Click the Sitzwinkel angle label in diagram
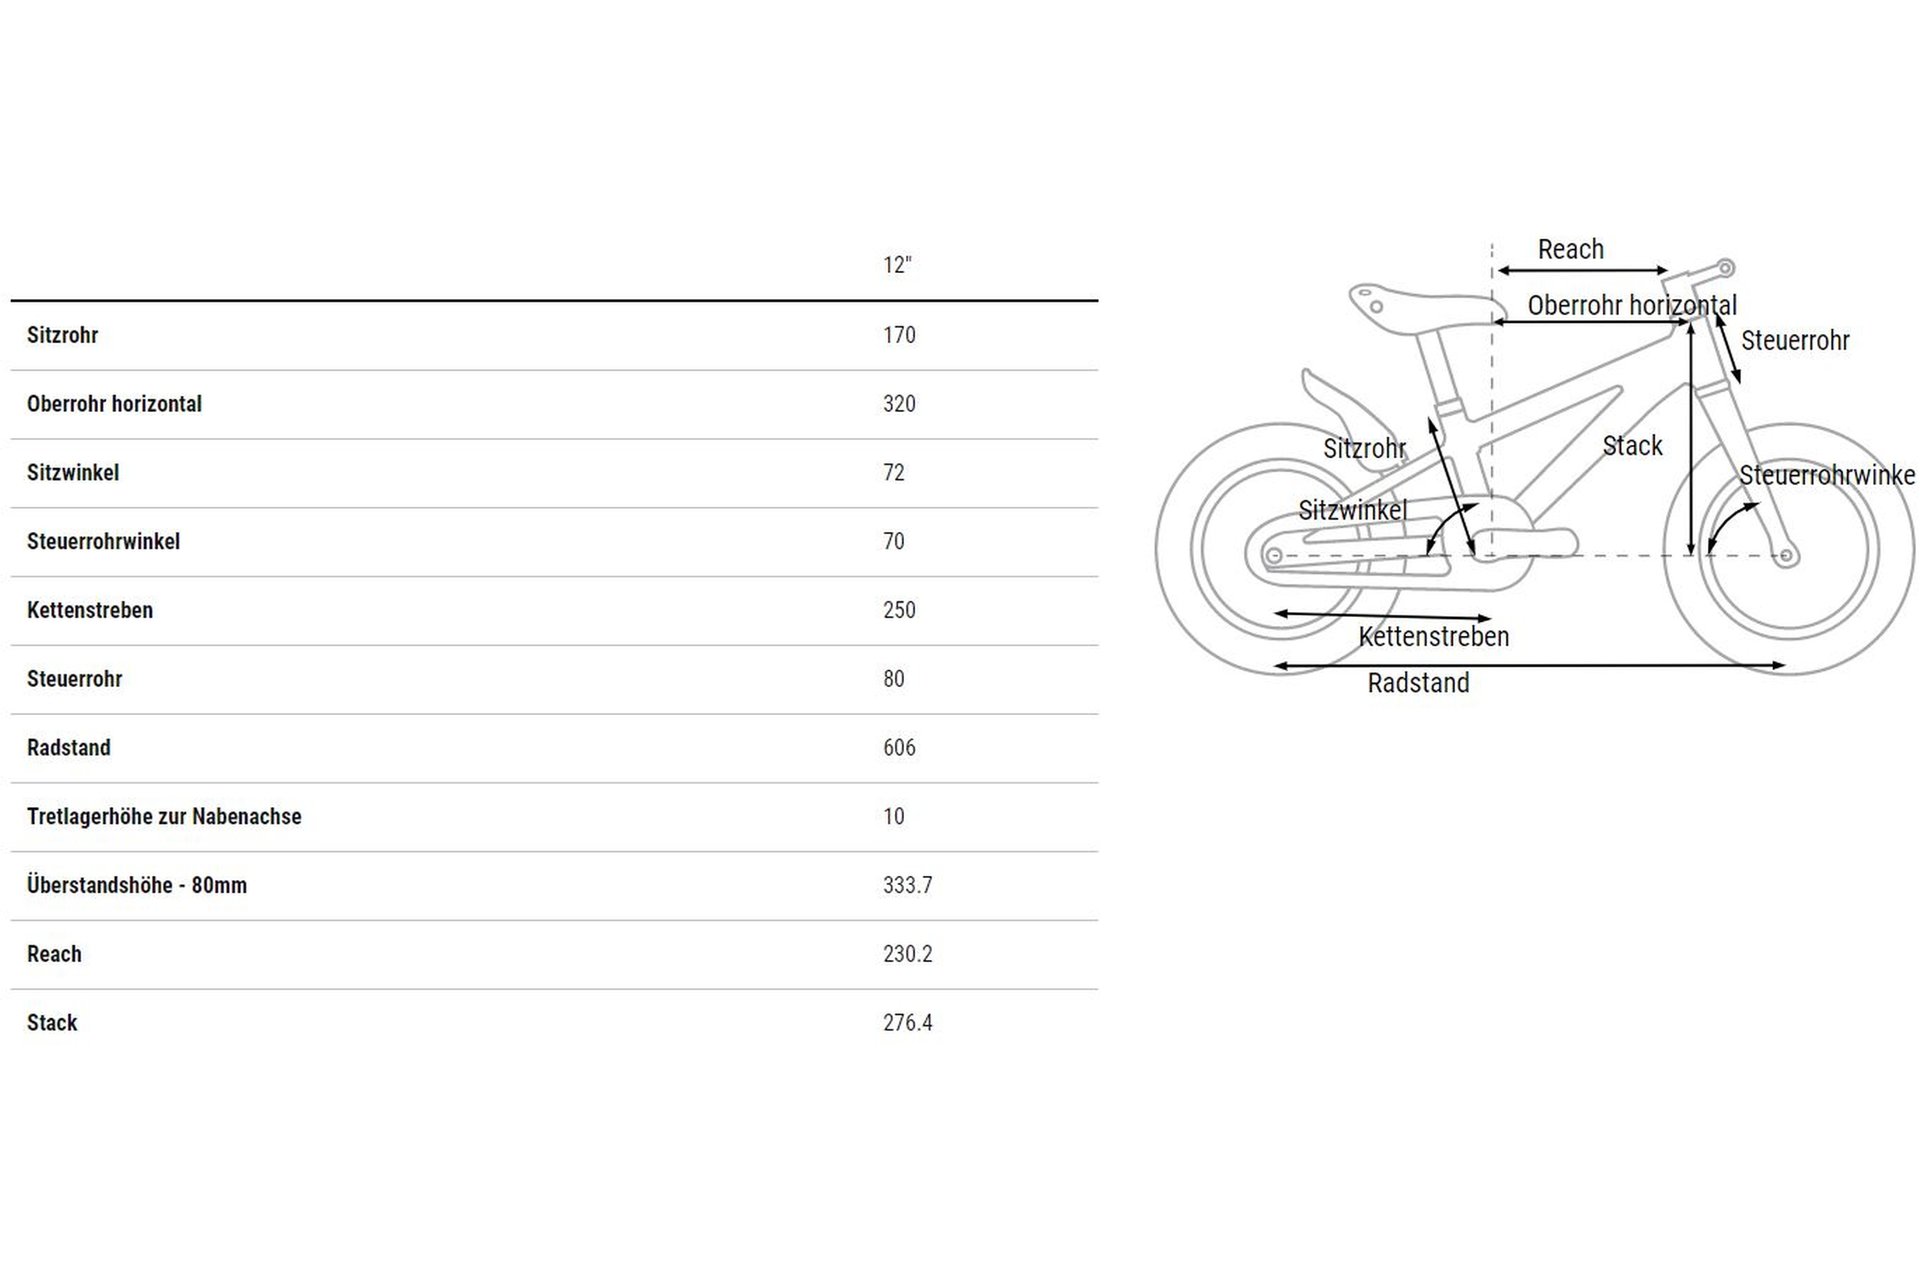 [1352, 510]
